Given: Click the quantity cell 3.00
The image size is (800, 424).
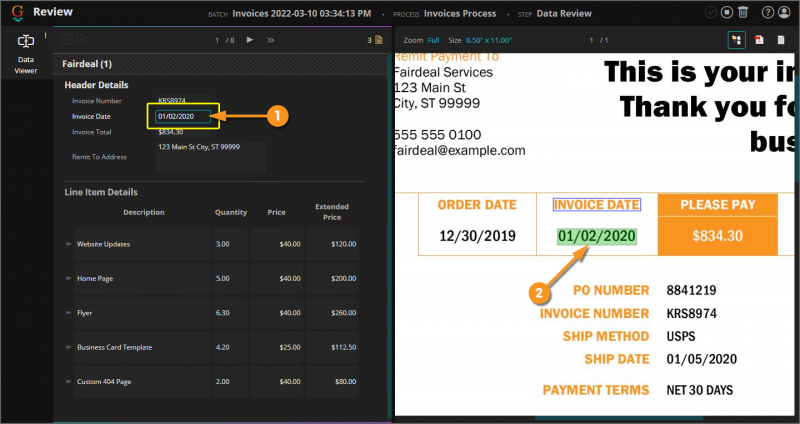Looking at the screenshot, I should click(x=231, y=244).
